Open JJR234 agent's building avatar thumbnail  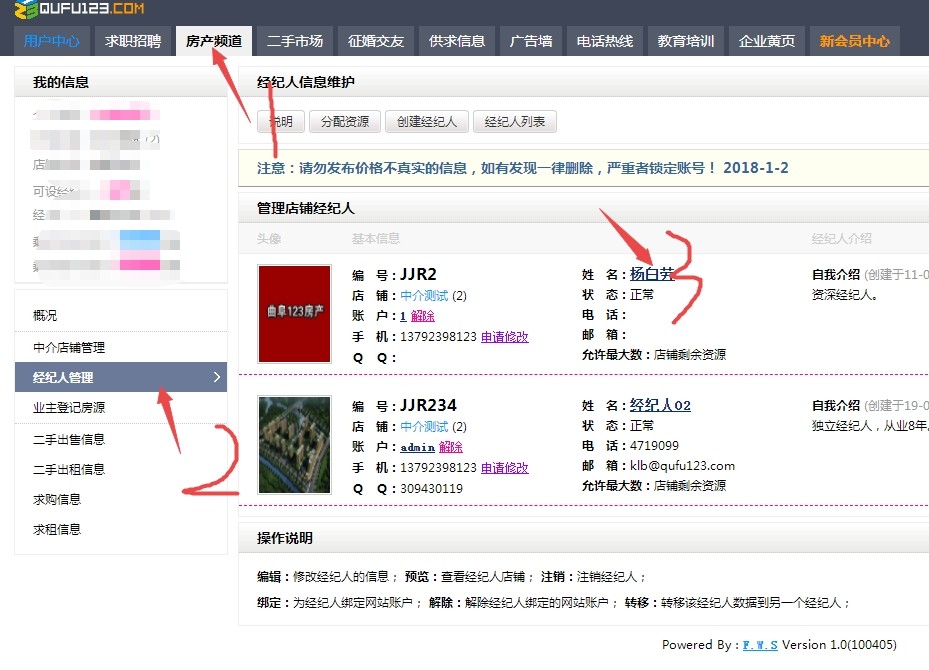294,444
